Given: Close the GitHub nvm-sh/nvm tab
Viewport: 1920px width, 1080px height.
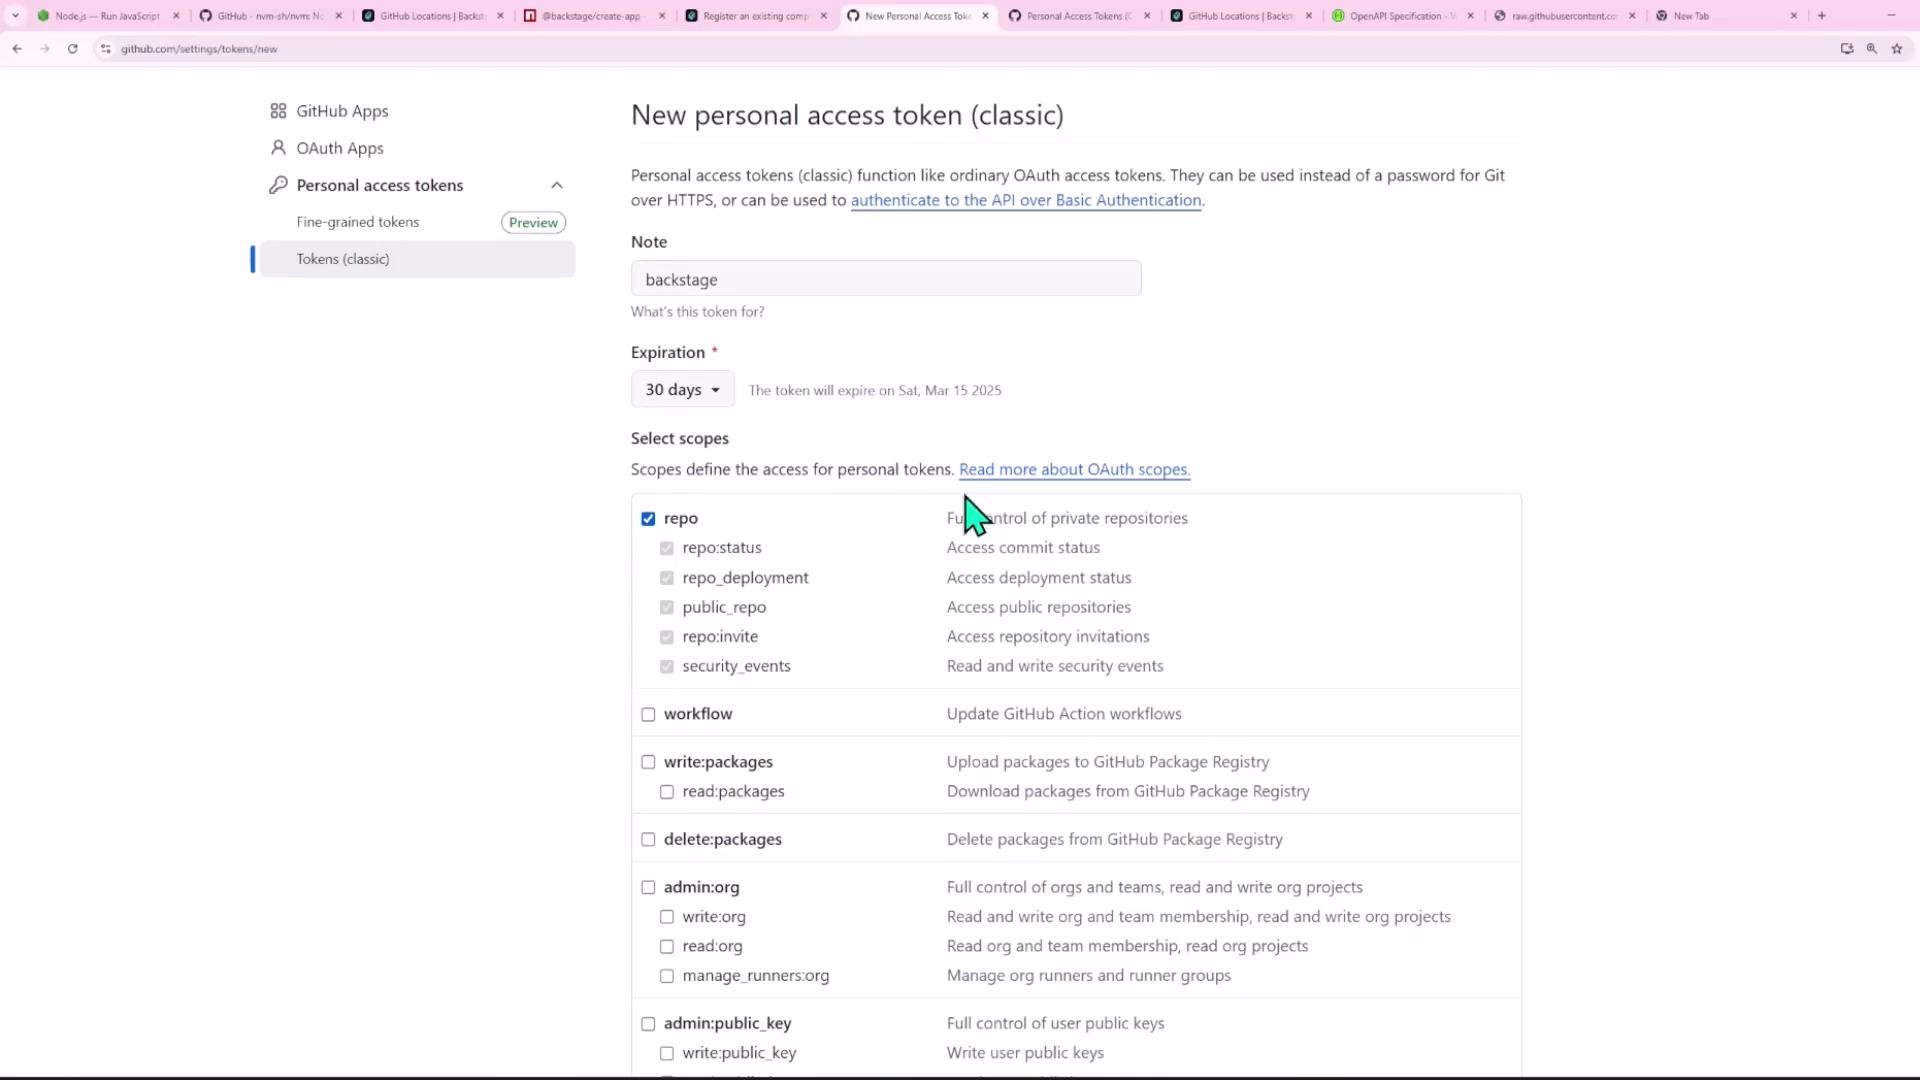Looking at the screenshot, I should point(339,16).
